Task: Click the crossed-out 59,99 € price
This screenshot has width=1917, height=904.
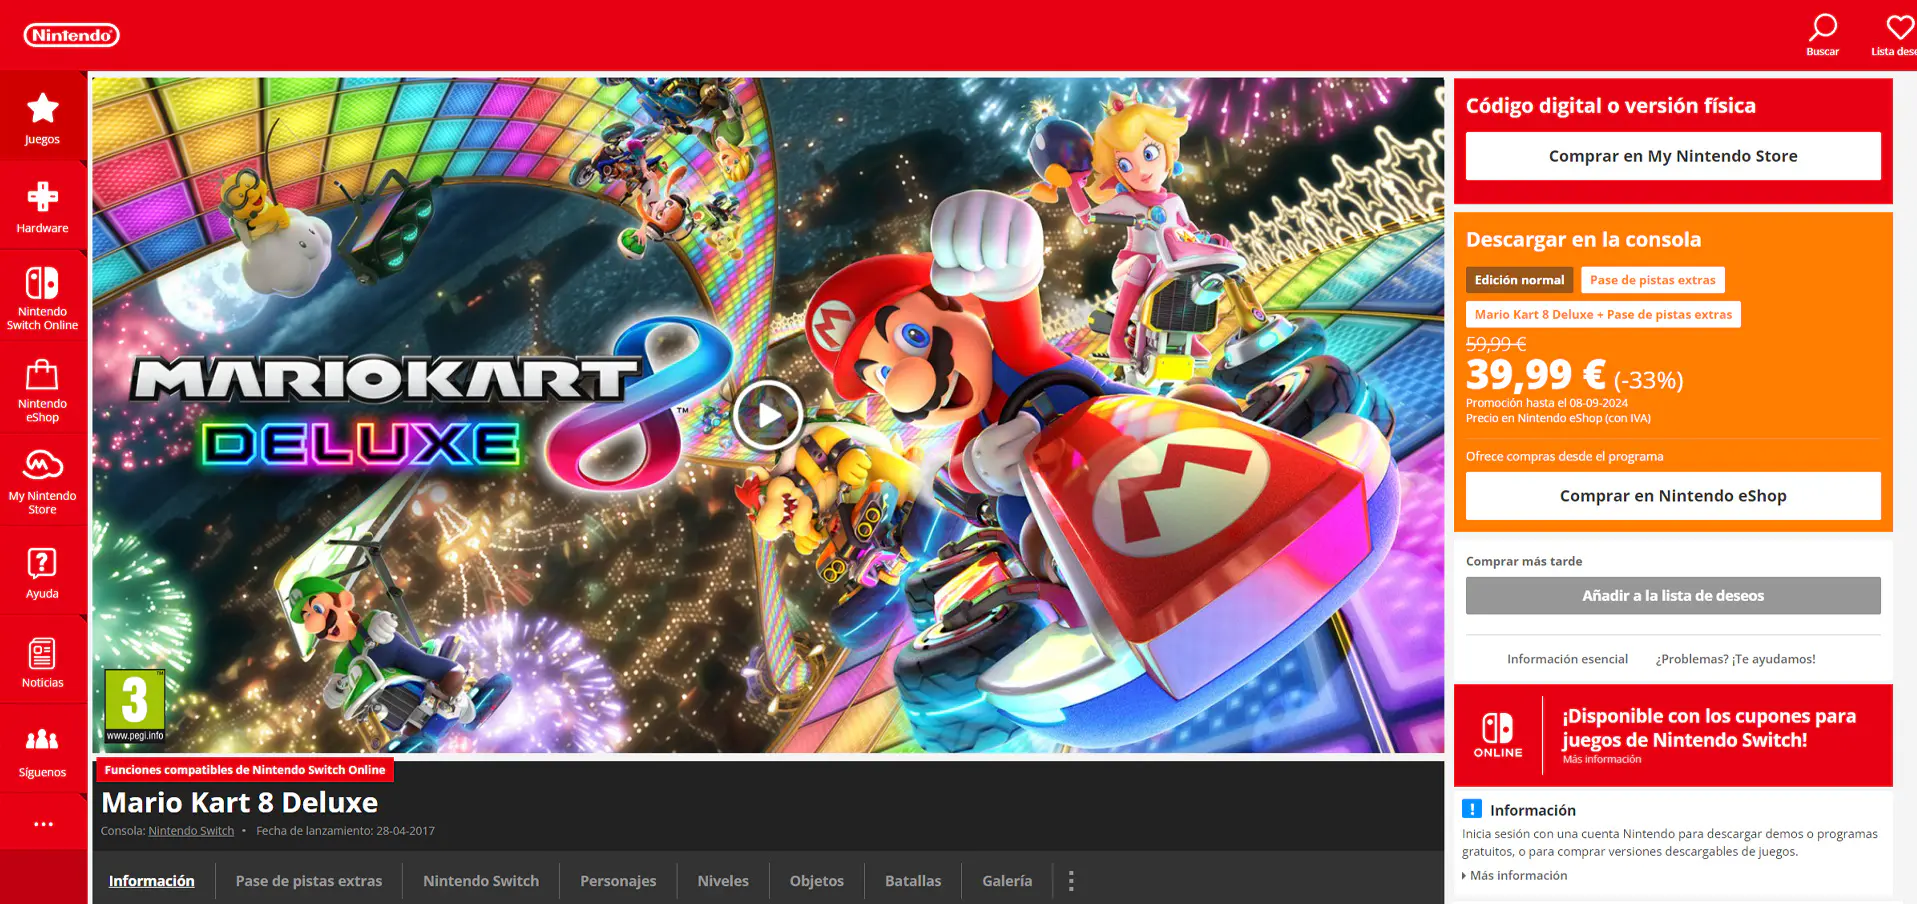Action: (x=1495, y=344)
